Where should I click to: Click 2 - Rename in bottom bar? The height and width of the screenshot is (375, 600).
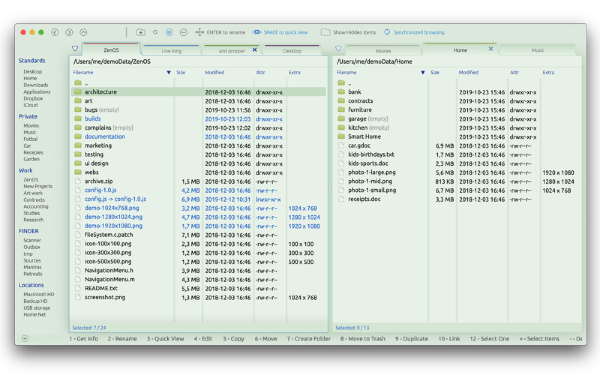[x=122, y=339]
